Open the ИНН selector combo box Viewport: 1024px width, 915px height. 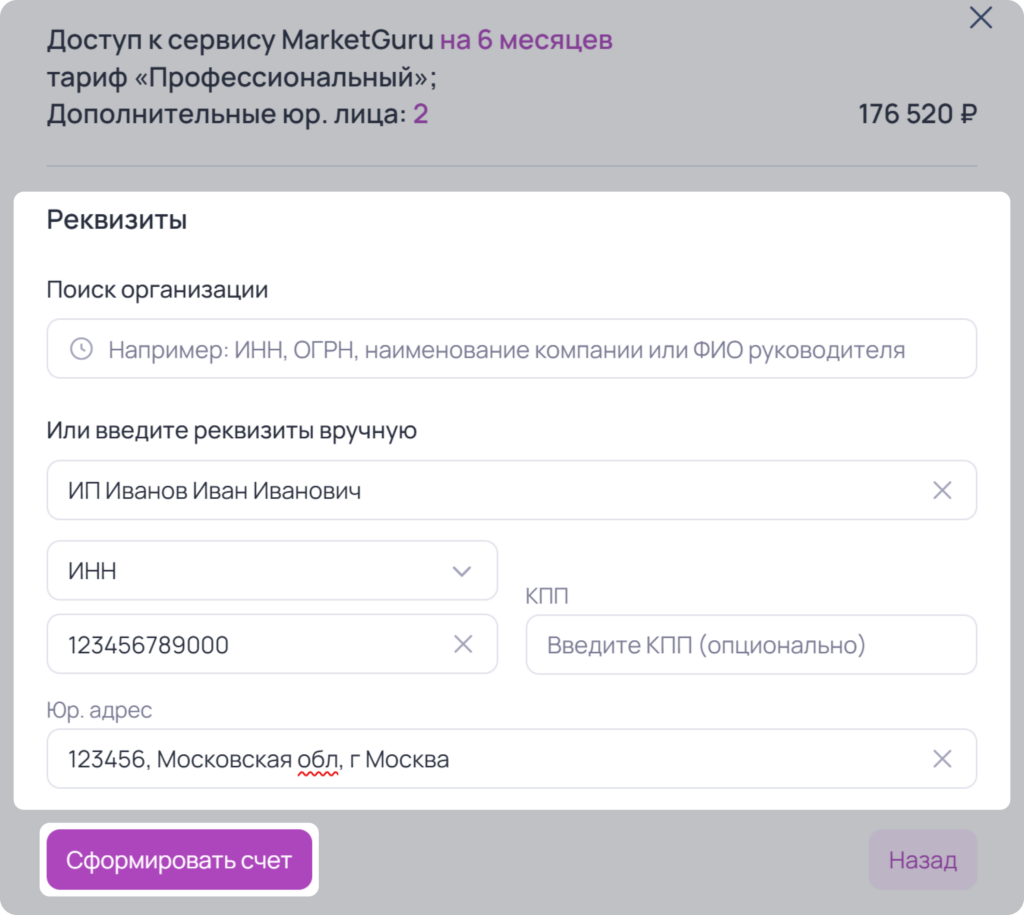272,571
